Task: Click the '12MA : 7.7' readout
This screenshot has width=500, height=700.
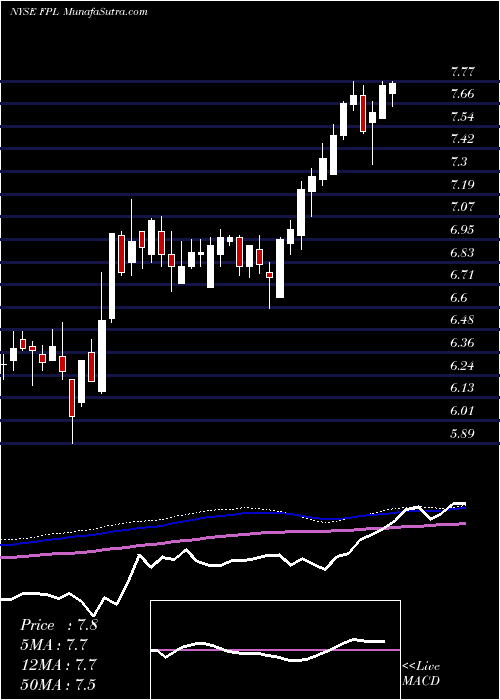Action: tap(57, 664)
